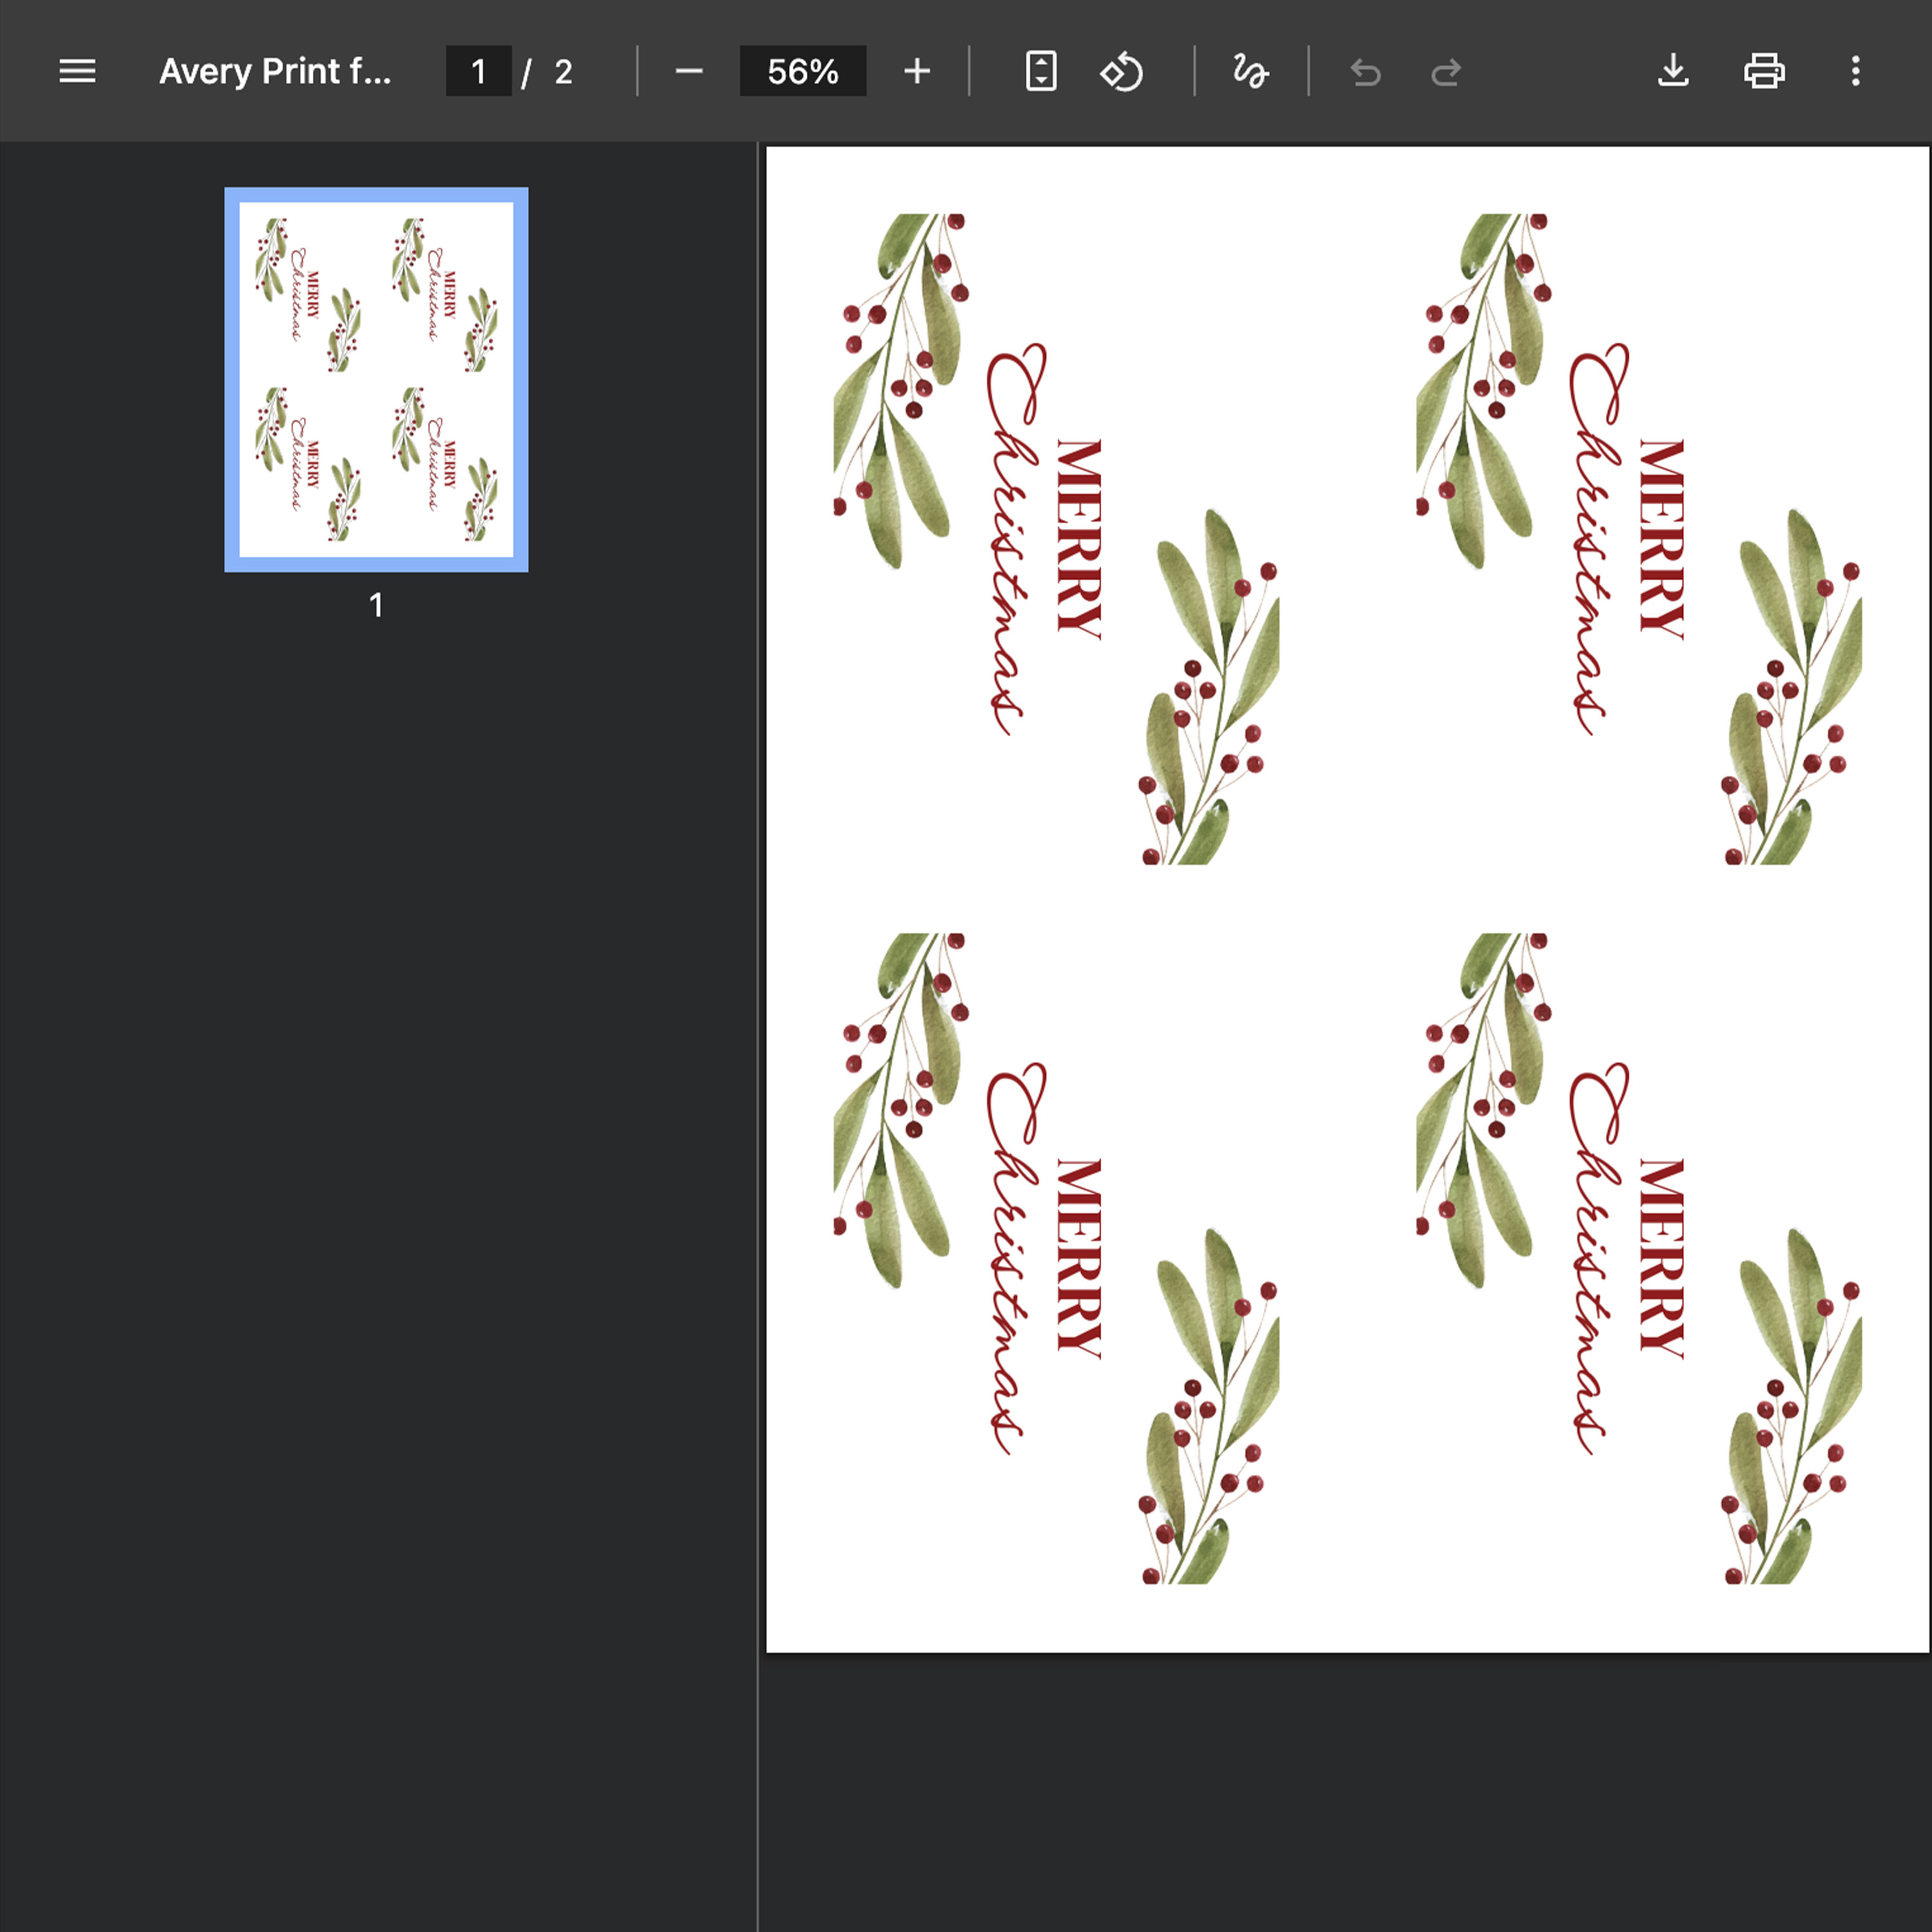
Task: Print the Christmas gift tags document
Action: coord(1764,71)
